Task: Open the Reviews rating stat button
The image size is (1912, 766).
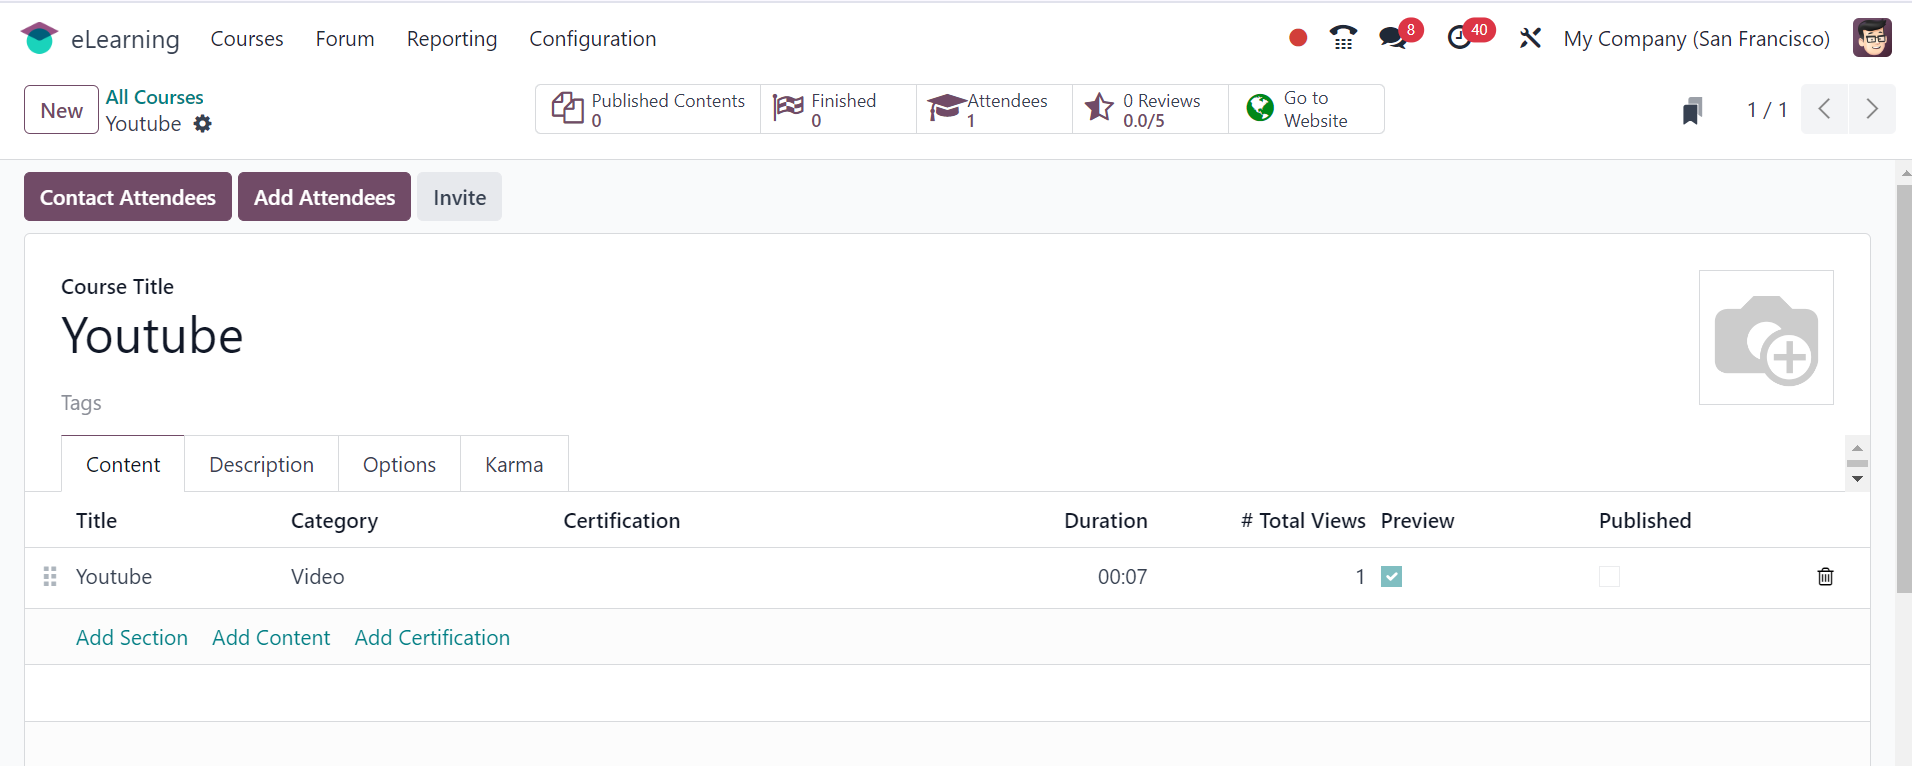Action: point(1150,109)
